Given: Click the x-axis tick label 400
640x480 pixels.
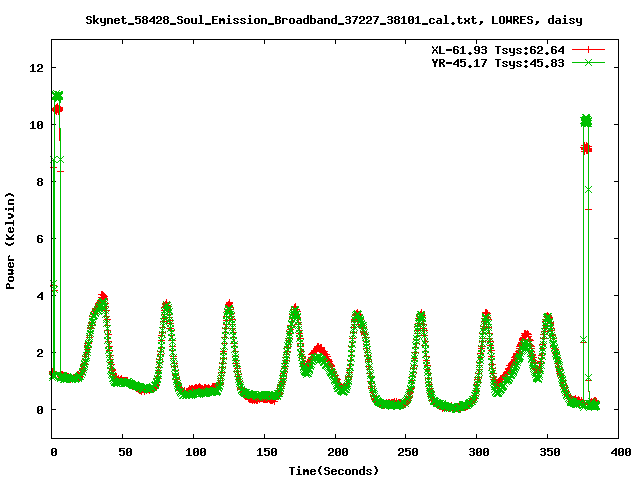Looking at the screenshot, I should point(620,452).
